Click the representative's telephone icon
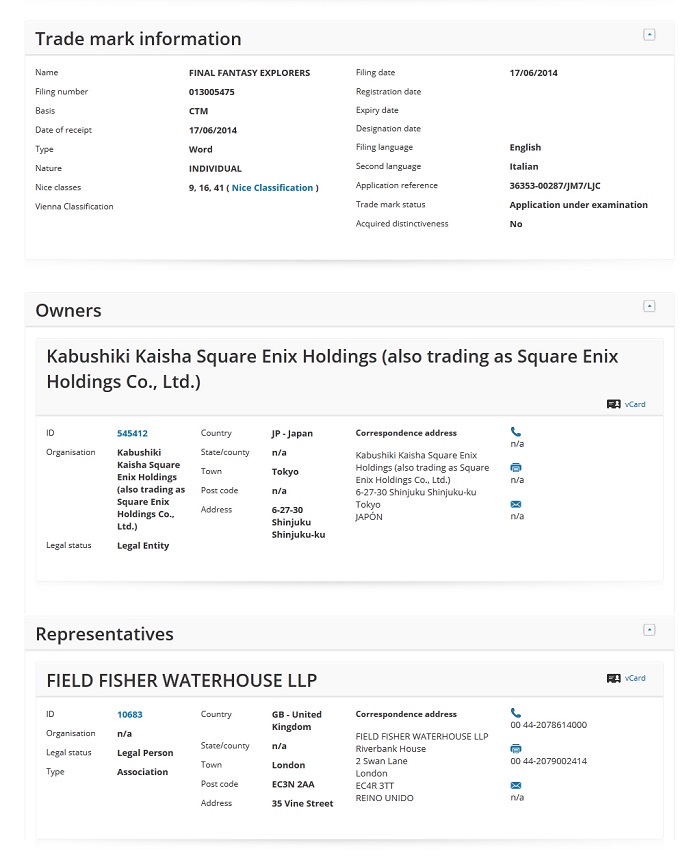The height and width of the screenshot is (862, 700). tap(516, 713)
